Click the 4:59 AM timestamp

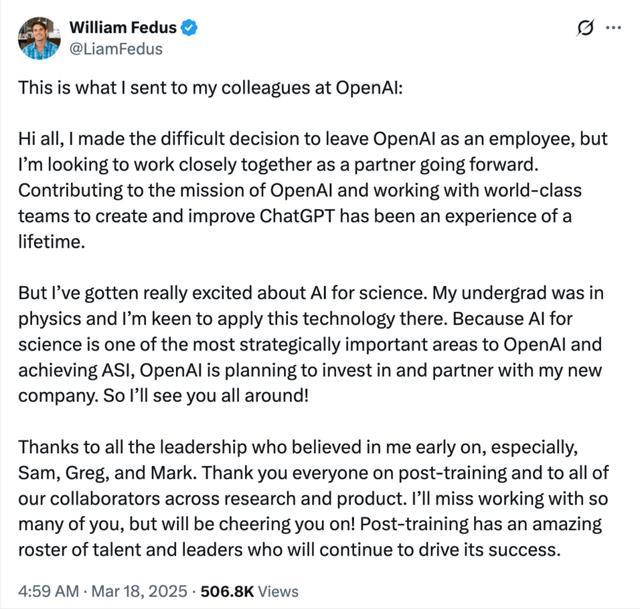pos(47,590)
